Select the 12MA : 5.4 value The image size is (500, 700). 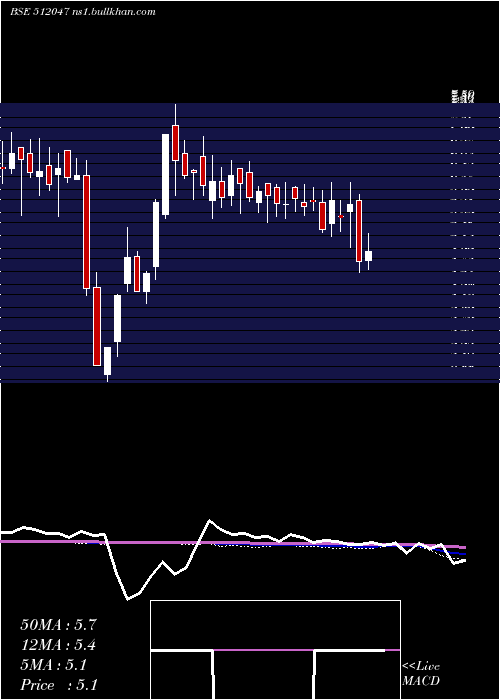58,645
